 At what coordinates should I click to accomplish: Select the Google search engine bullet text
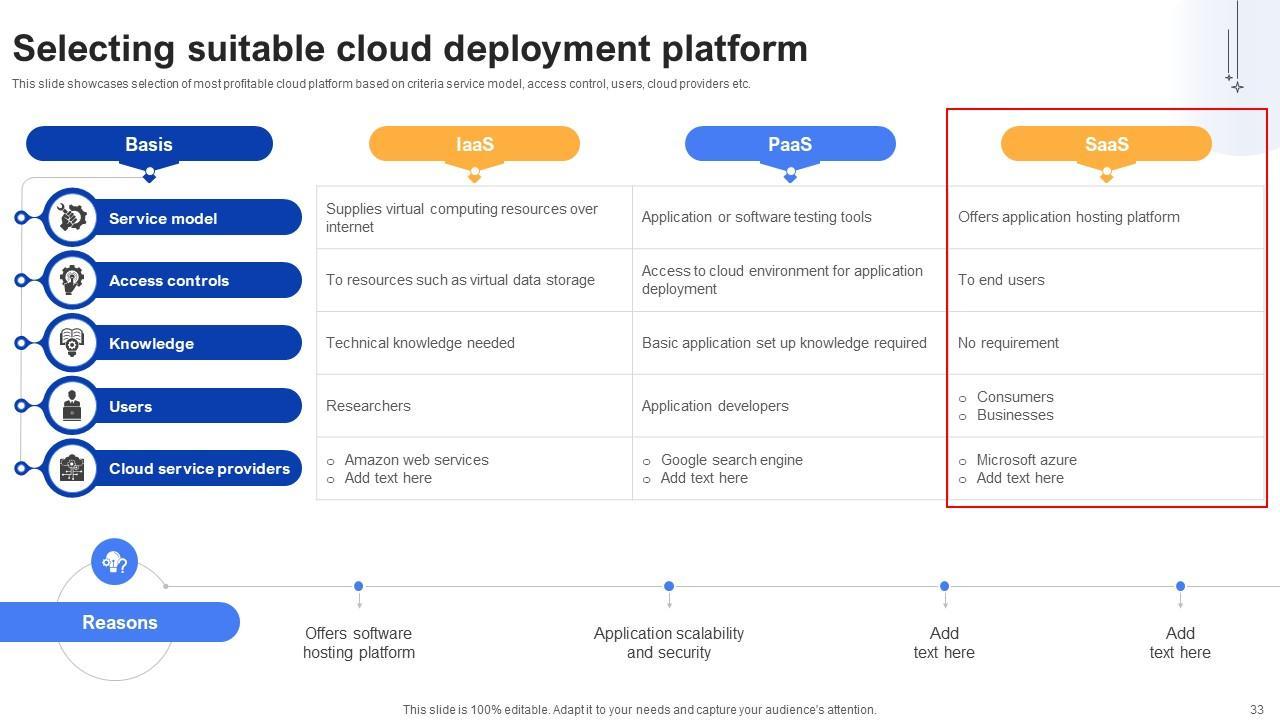click(731, 460)
